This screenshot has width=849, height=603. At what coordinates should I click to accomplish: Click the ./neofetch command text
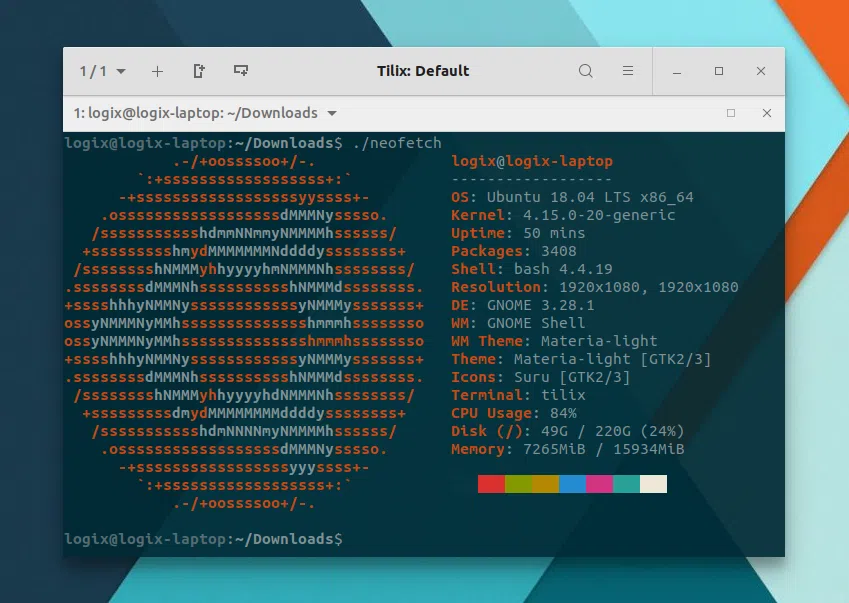[397, 143]
